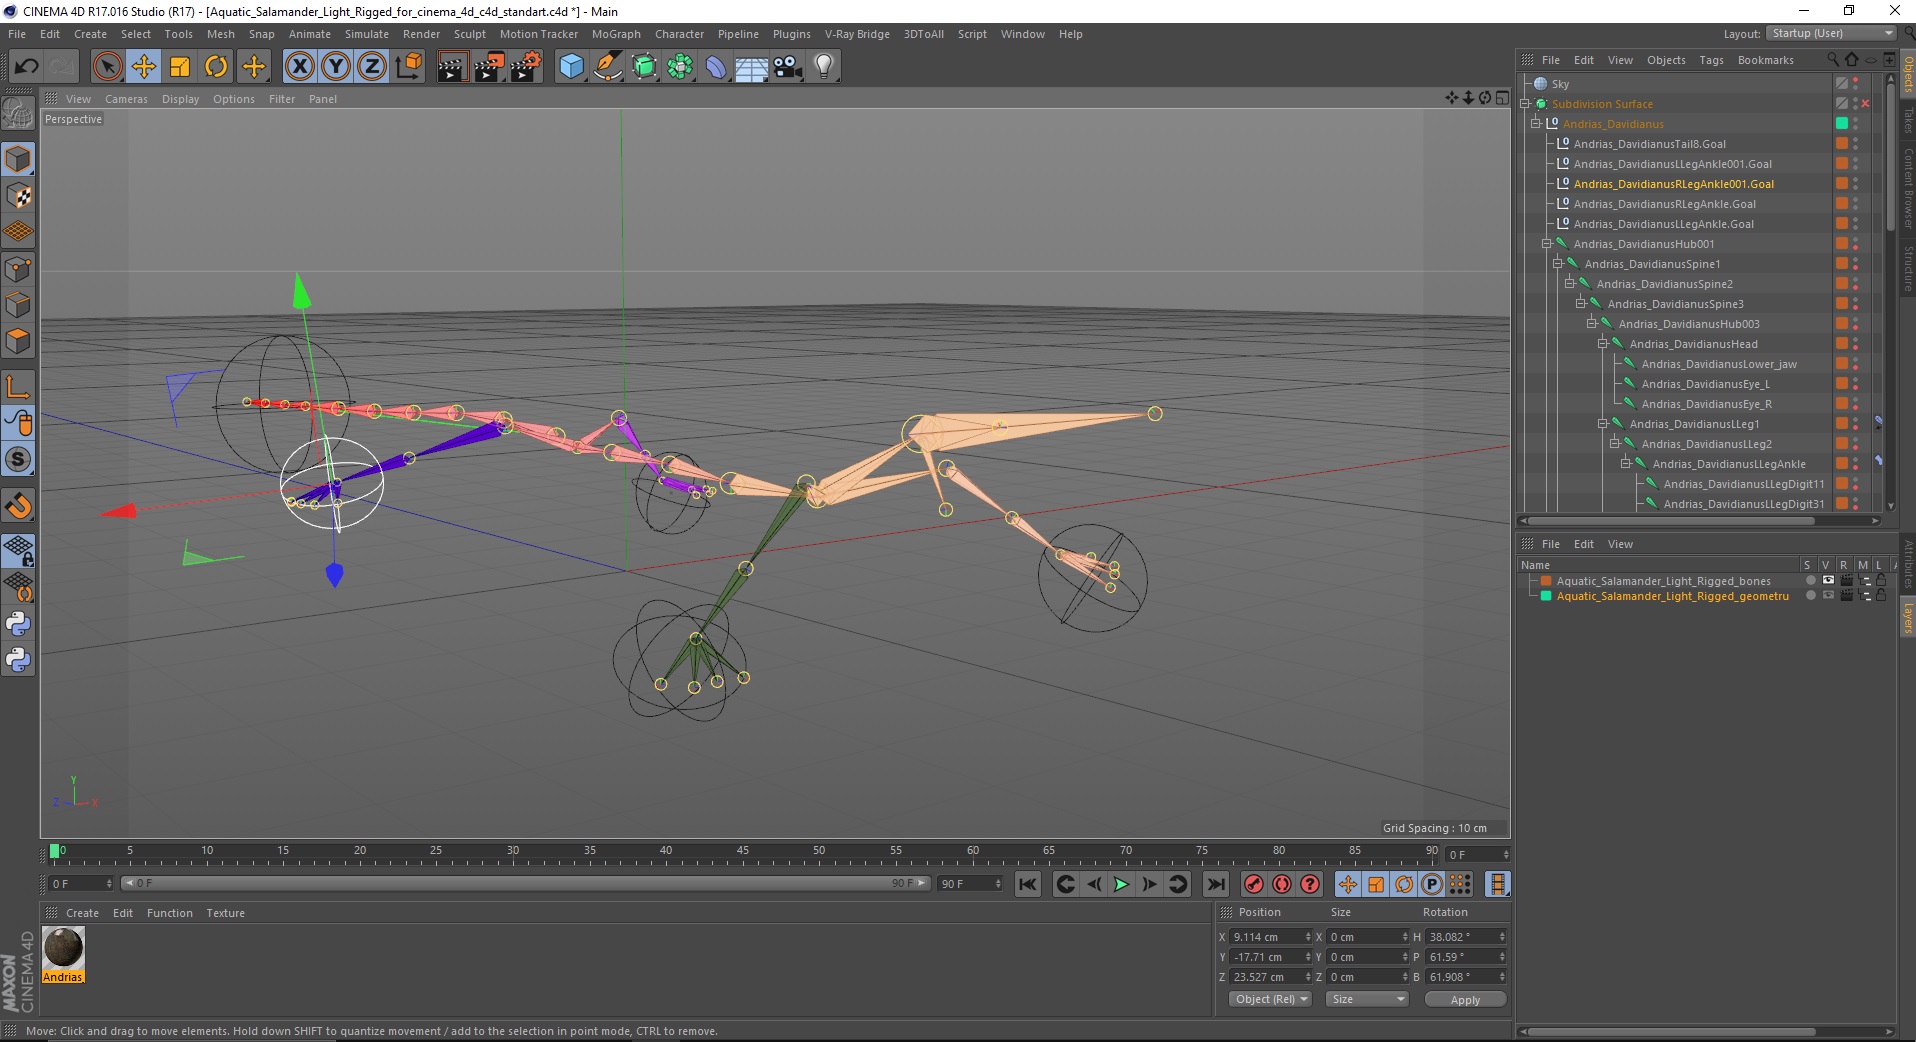Go to start of animation
1916x1042 pixels.
click(x=1028, y=884)
